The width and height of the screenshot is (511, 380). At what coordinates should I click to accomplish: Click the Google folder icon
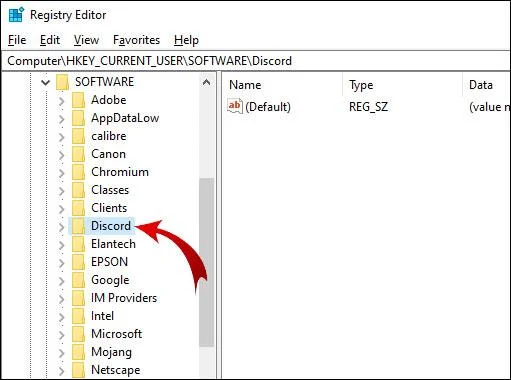78,280
